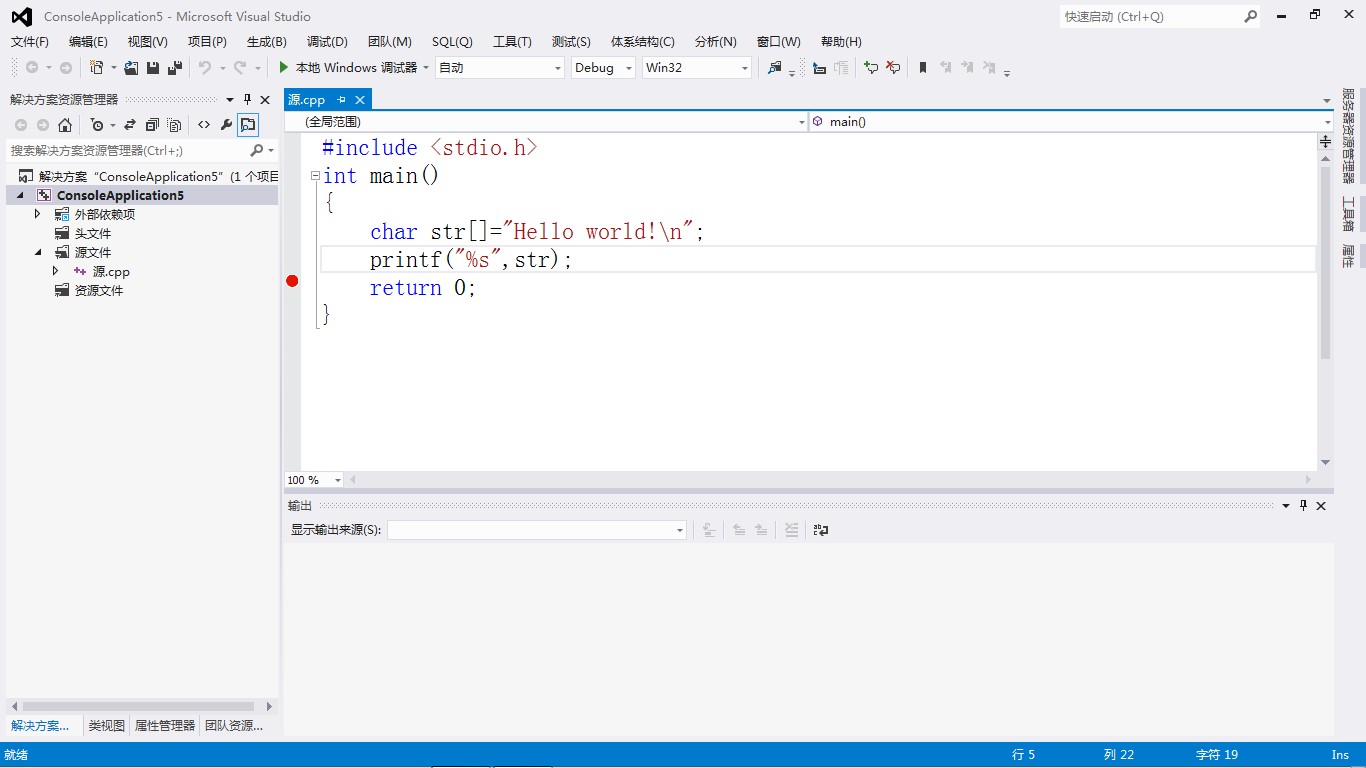Switch to the 类视图 bottom tab
This screenshot has height=768, width=1366.
[107, 725]
